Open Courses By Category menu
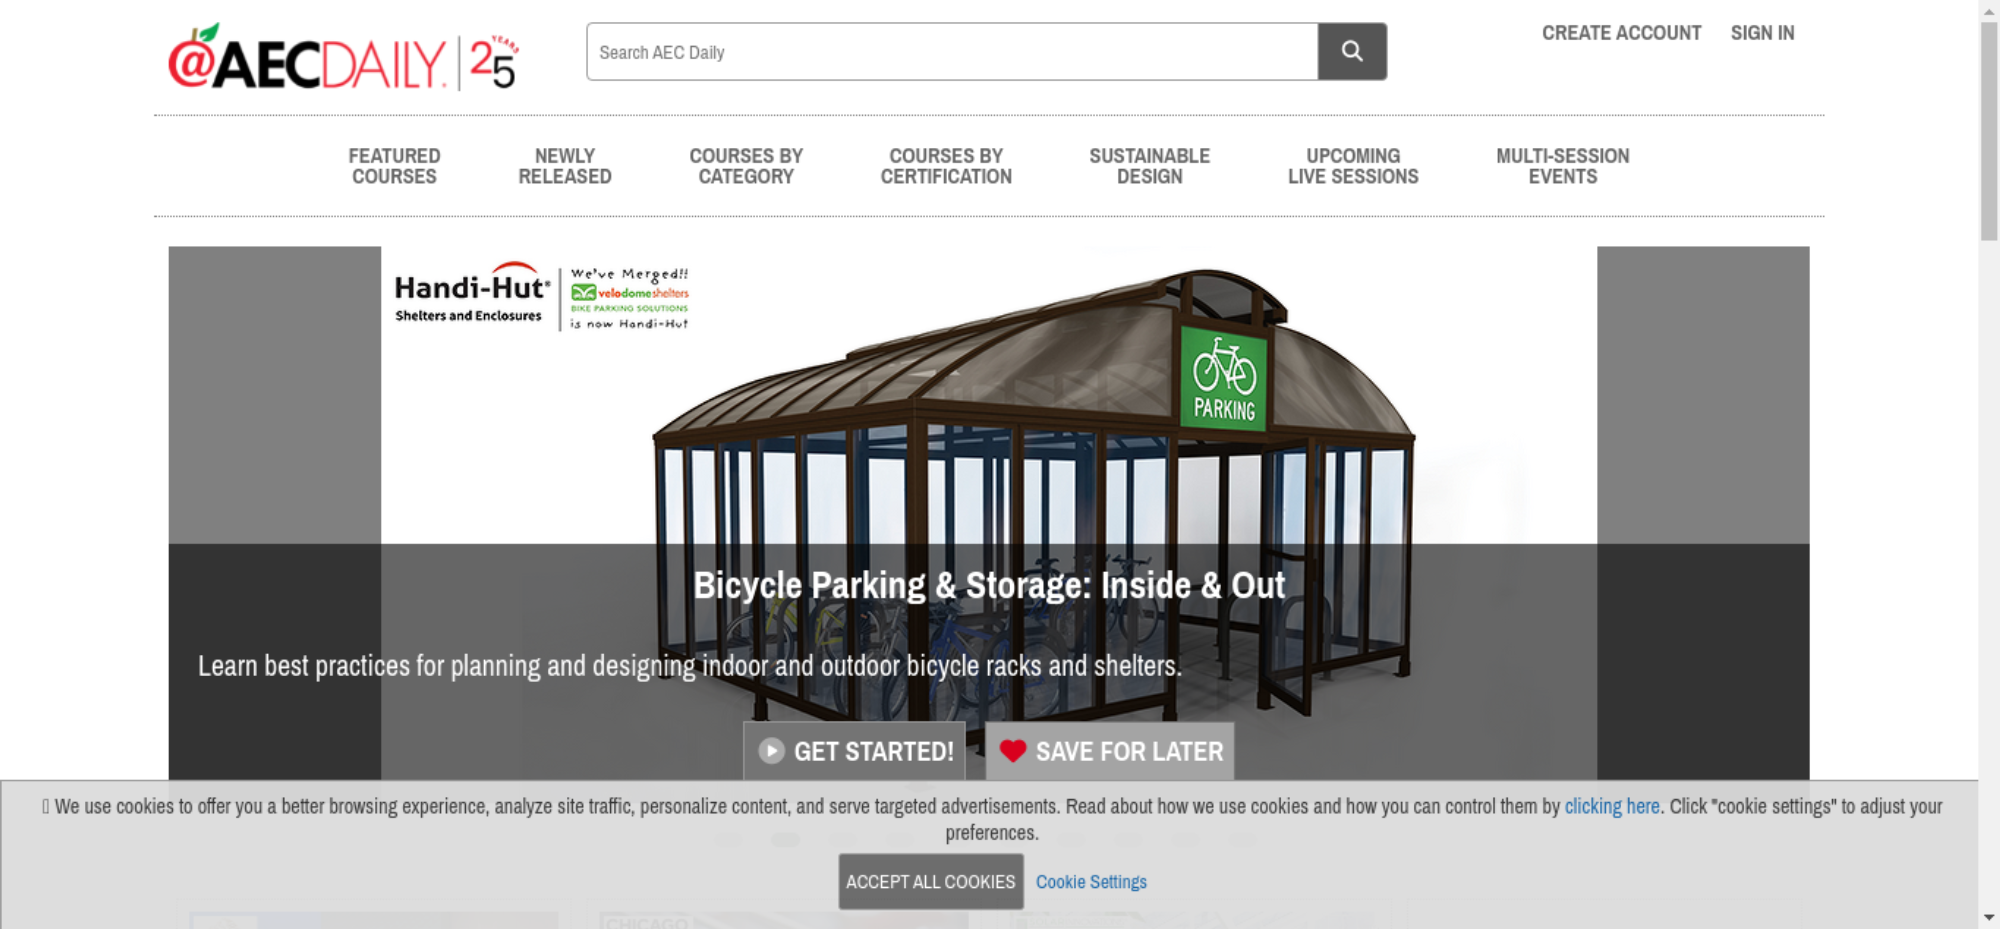The image size is (2000, 929). [x=746, y=166]
